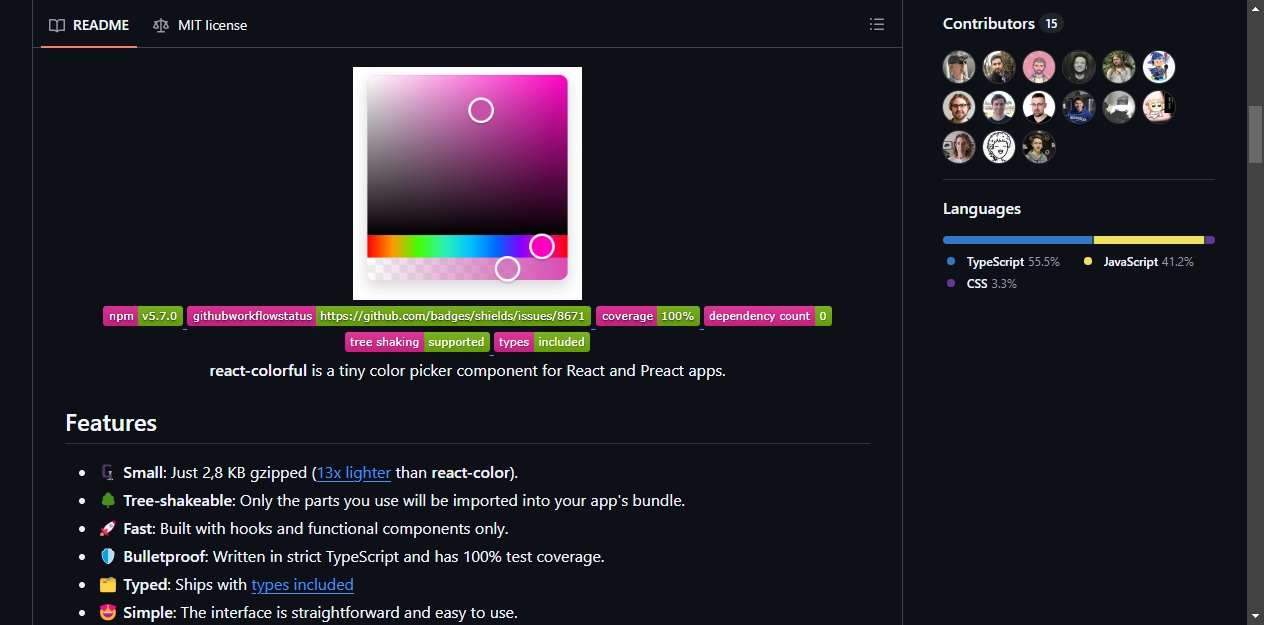Screen dimensions: 1264x625
Task: Click the book icon beside README
Action: point(57,25)
